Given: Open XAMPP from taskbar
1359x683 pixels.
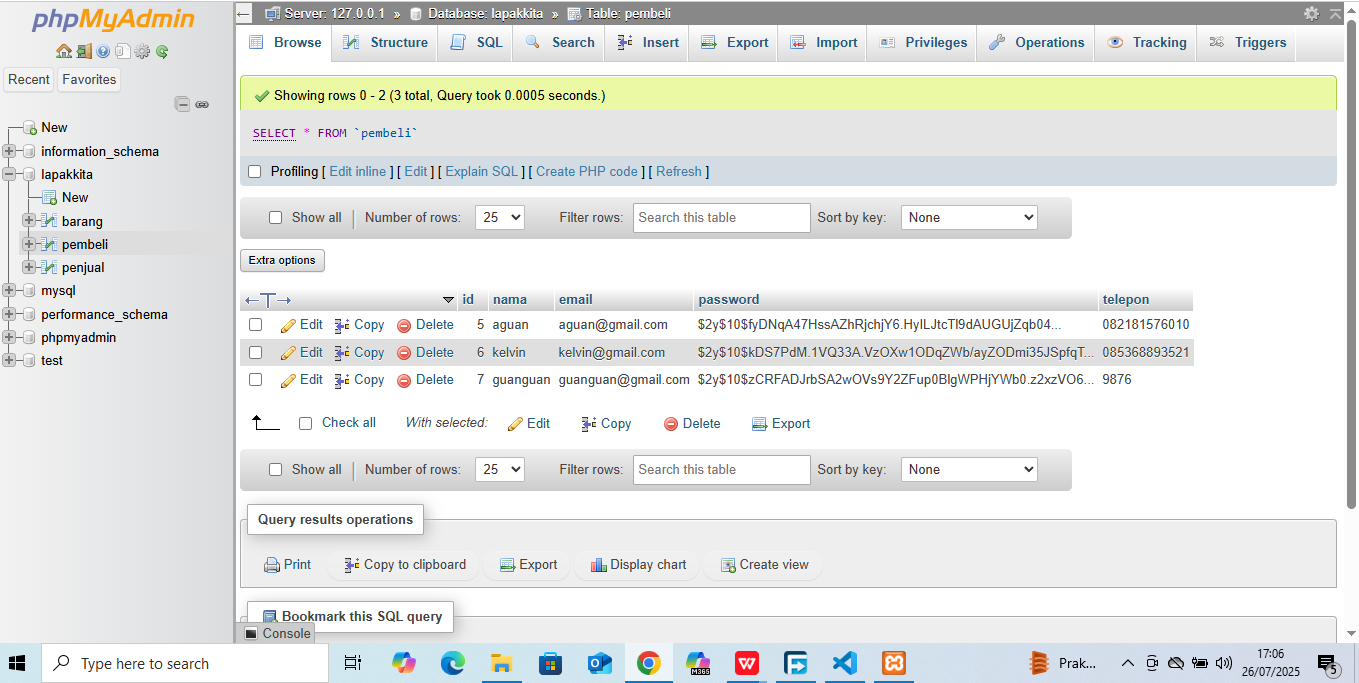Looking at the screenshot, I should click(x=893, y=663).
